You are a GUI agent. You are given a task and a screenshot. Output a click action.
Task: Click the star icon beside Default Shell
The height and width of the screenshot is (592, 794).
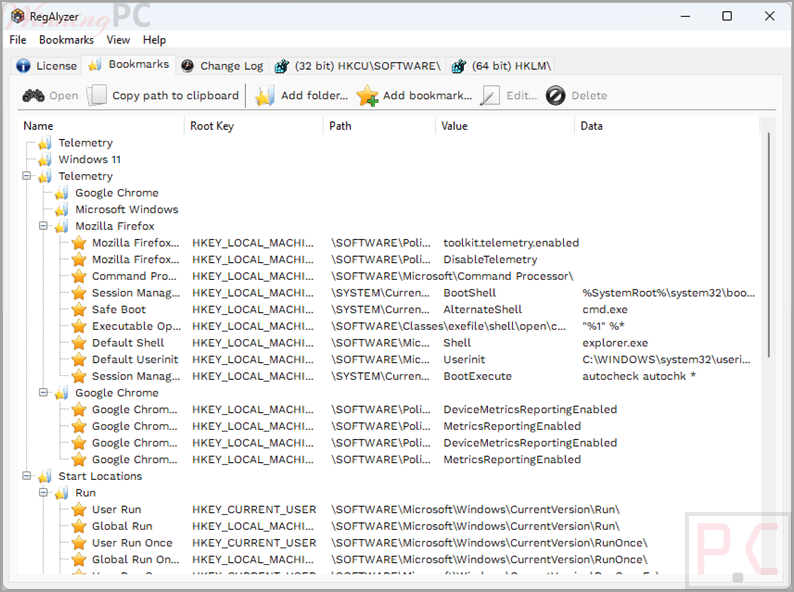pyautogui.click(x=78, y=343)
